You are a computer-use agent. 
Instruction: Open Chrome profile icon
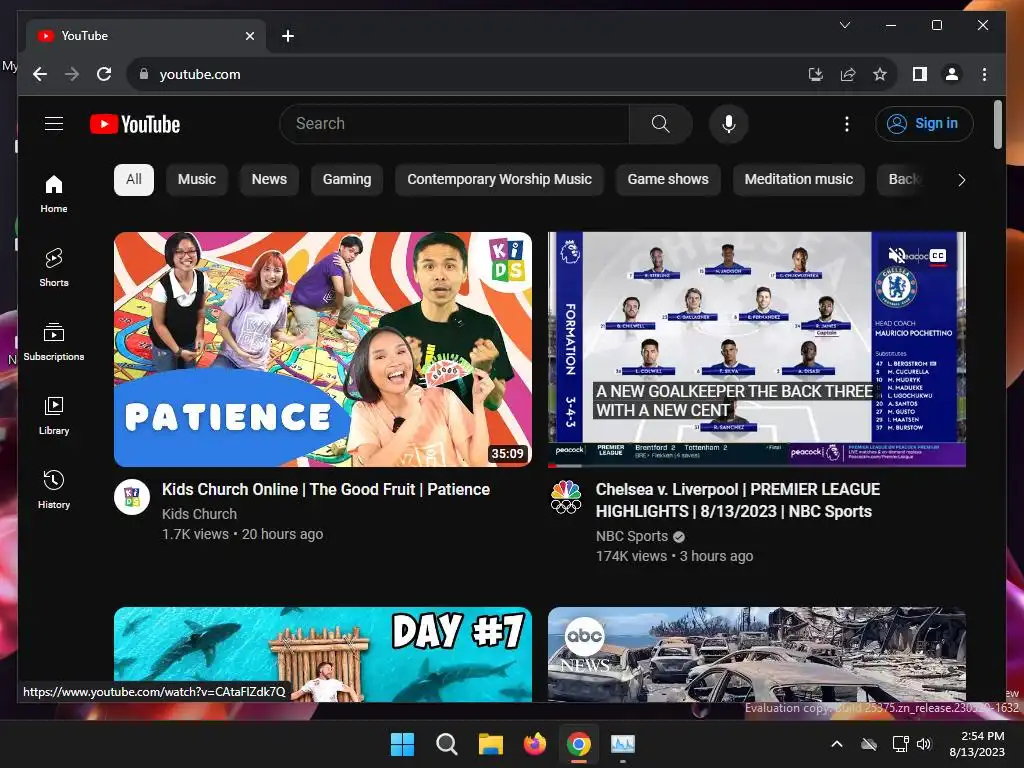tap(952, 74)
